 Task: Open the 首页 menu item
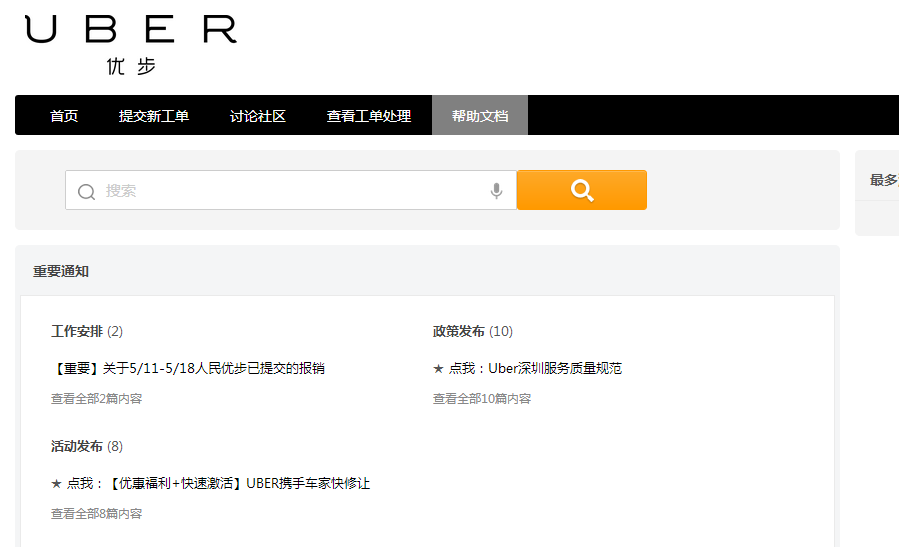[64, 116]
